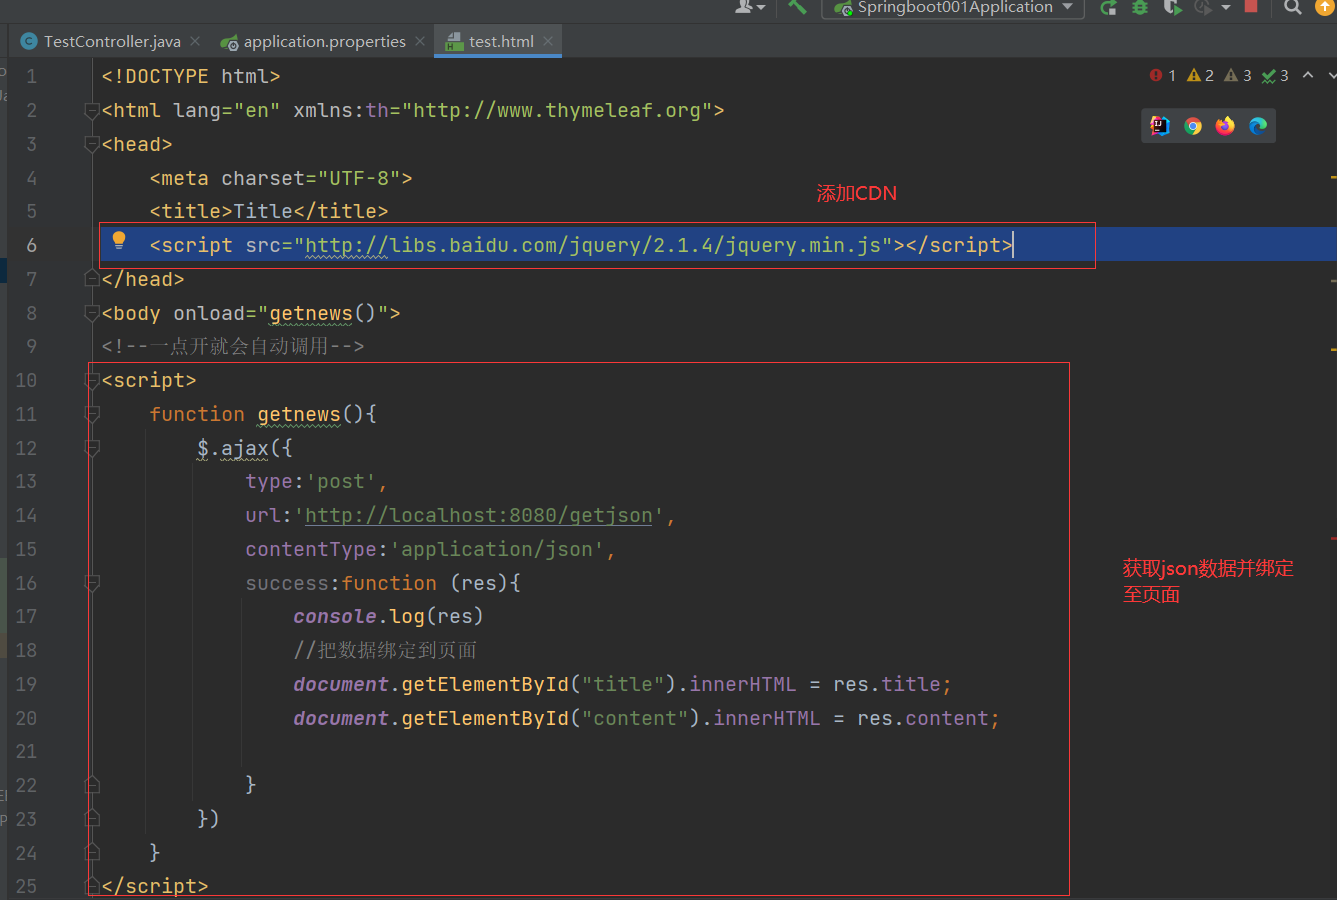1337x900 pixels.
Task: Click the //把数据绑定到页面 comment
Action: point(385,650)
